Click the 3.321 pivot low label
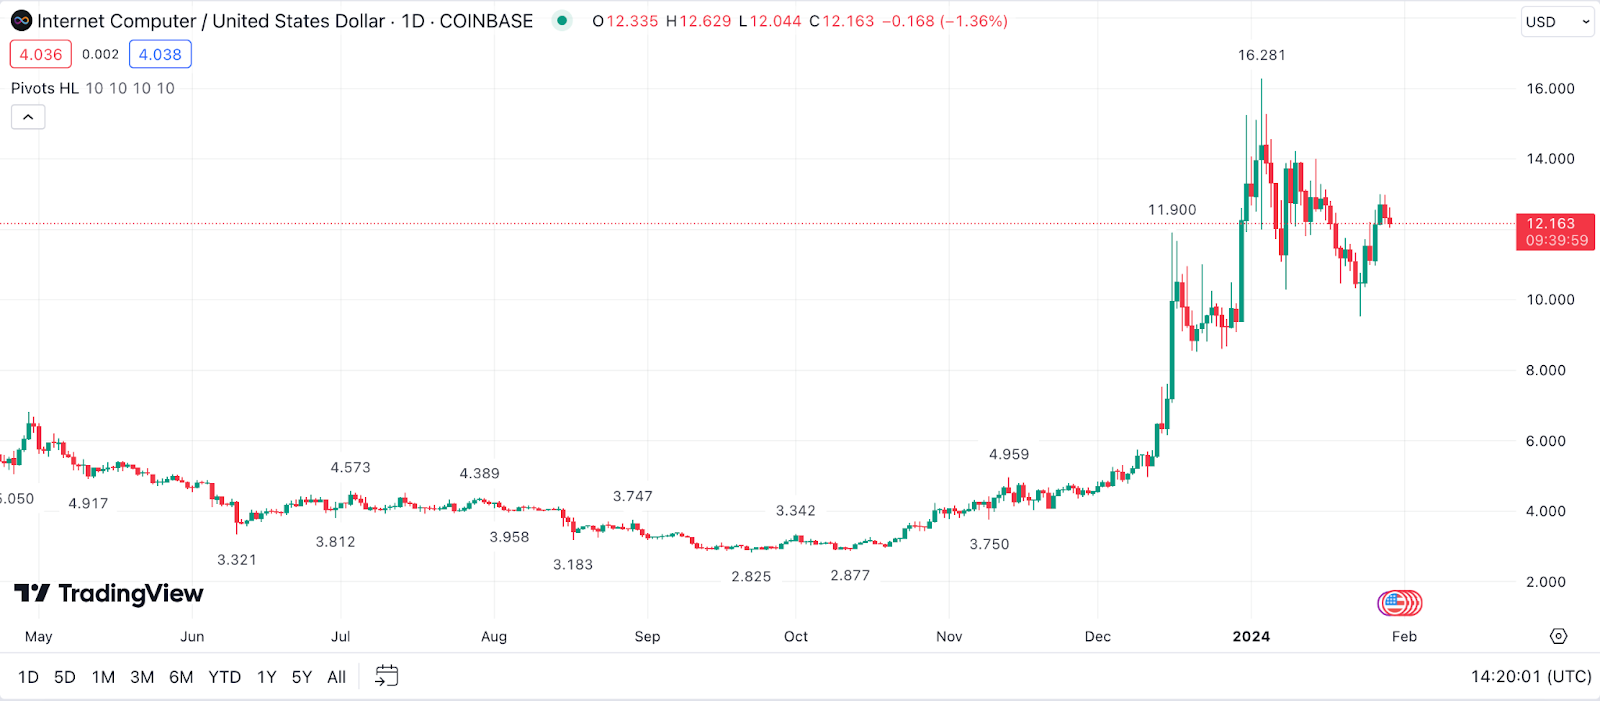The width and height of the screenshot is (1600, 701). (x=237, y=560)
